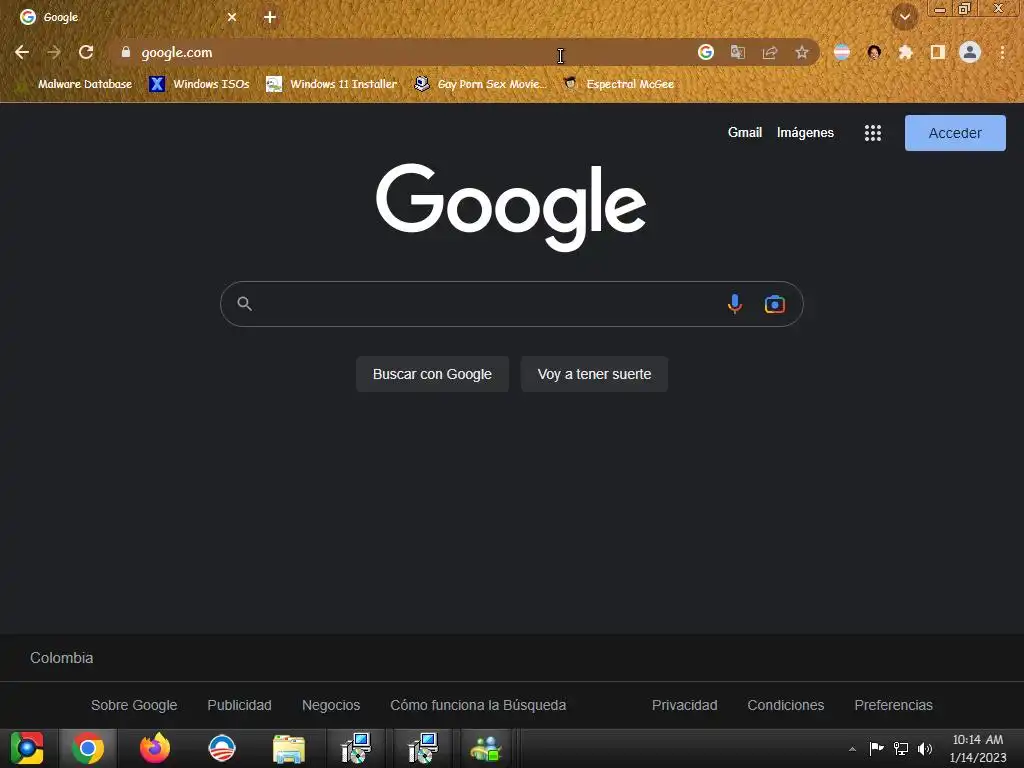This screenshot has height=768, width=1024.
Task: Click the Google icon in address bar
Action: (x=705, y=52)
